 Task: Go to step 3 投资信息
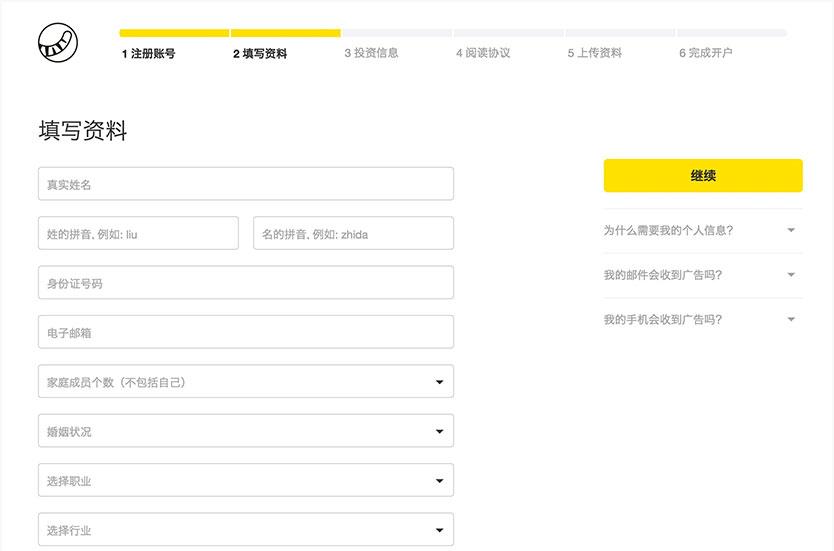point(371,53)
